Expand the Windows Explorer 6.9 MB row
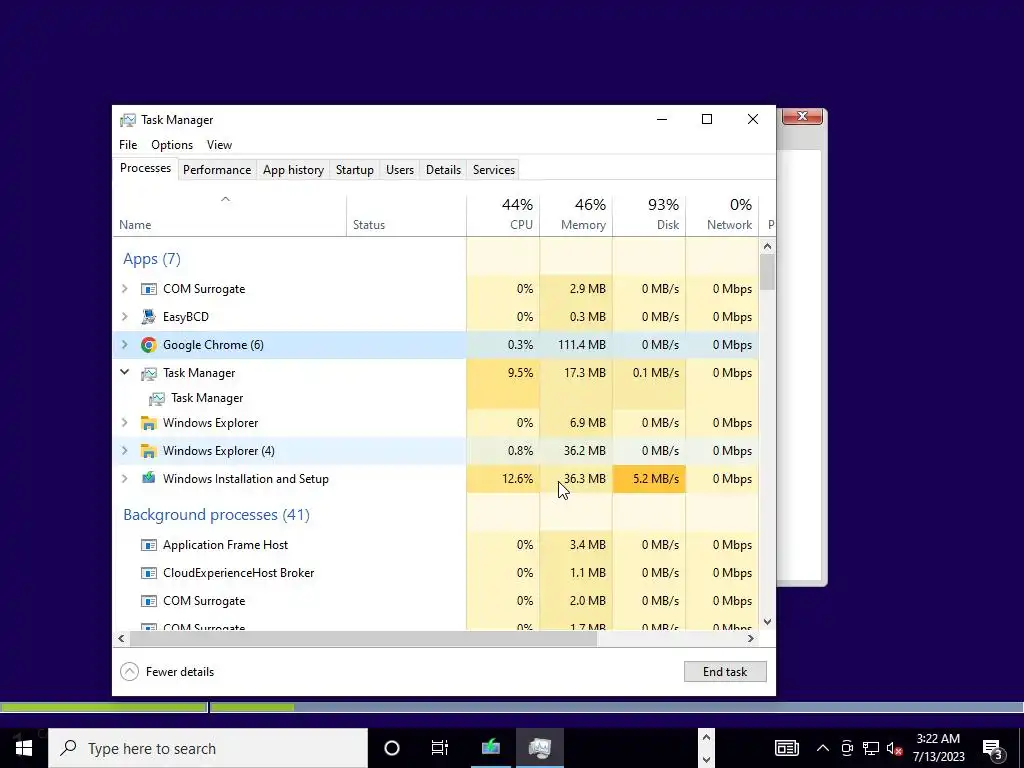 [x=125, y=423]
